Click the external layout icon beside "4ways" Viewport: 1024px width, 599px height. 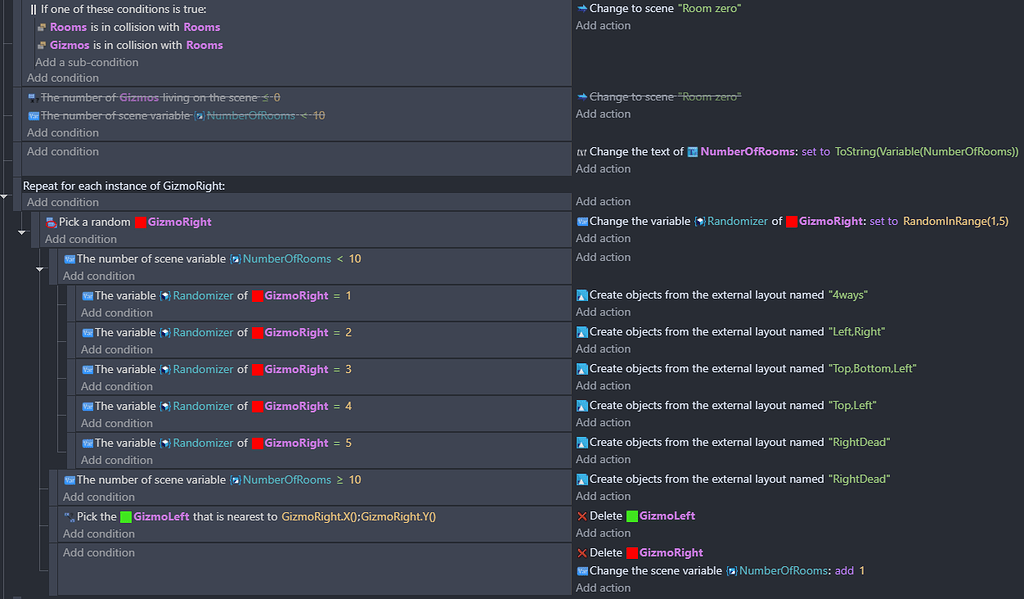click(x=583, y=295)
